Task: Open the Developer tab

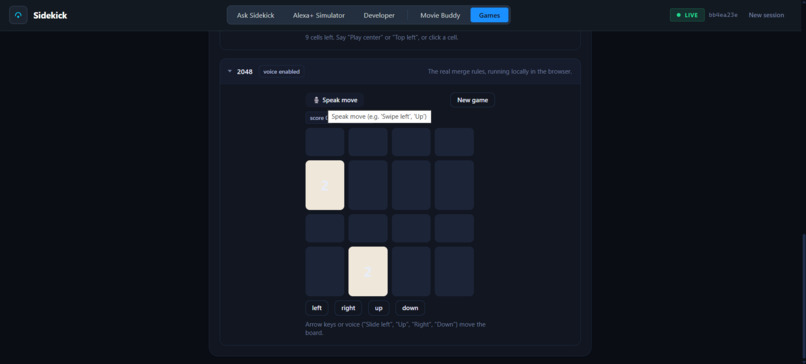Action: click(x=379, y=15)
